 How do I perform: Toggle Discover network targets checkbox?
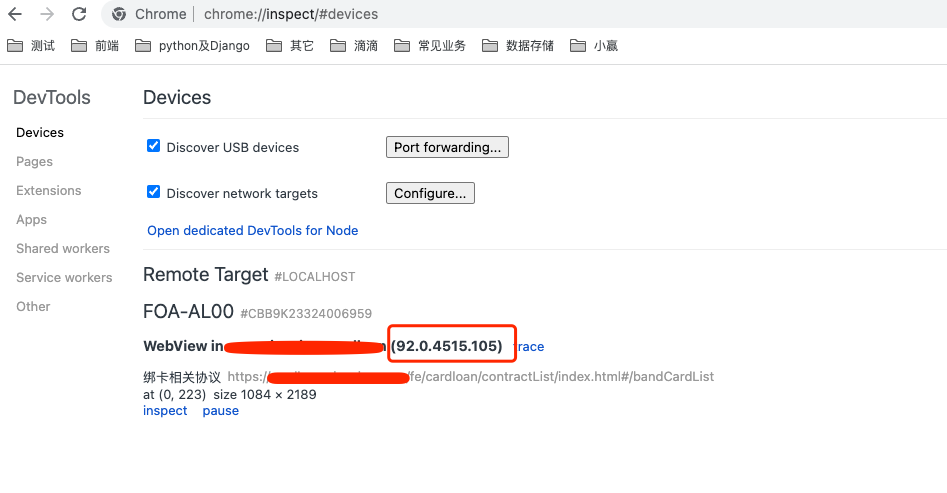pos(154,192)
